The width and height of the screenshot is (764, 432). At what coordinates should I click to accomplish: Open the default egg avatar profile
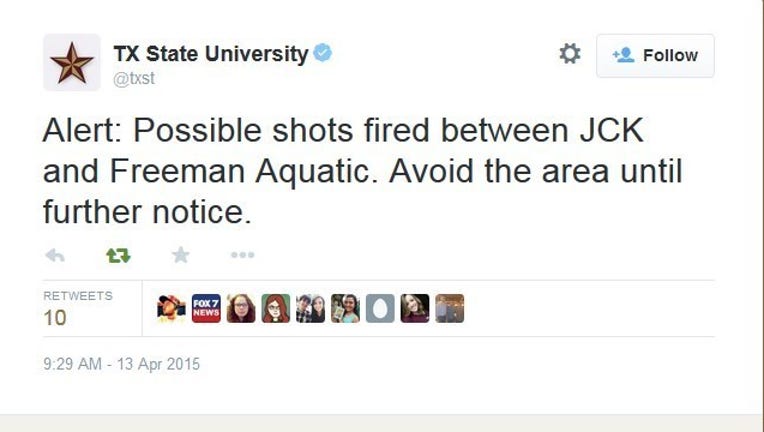pyautogui.click(x=380, y=308)
